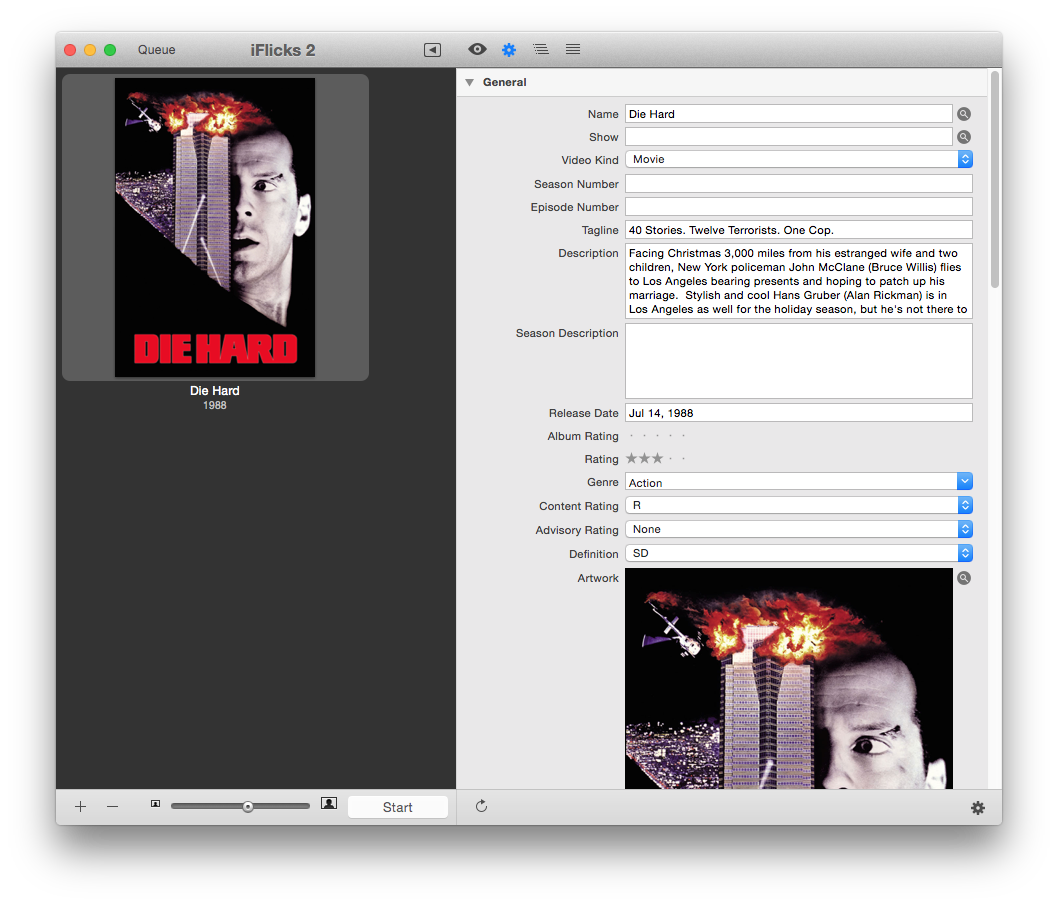Click the large thumbnail size icon
Image resolution: width=1058 pixels, height=905 pixels.
coord(329,803)
